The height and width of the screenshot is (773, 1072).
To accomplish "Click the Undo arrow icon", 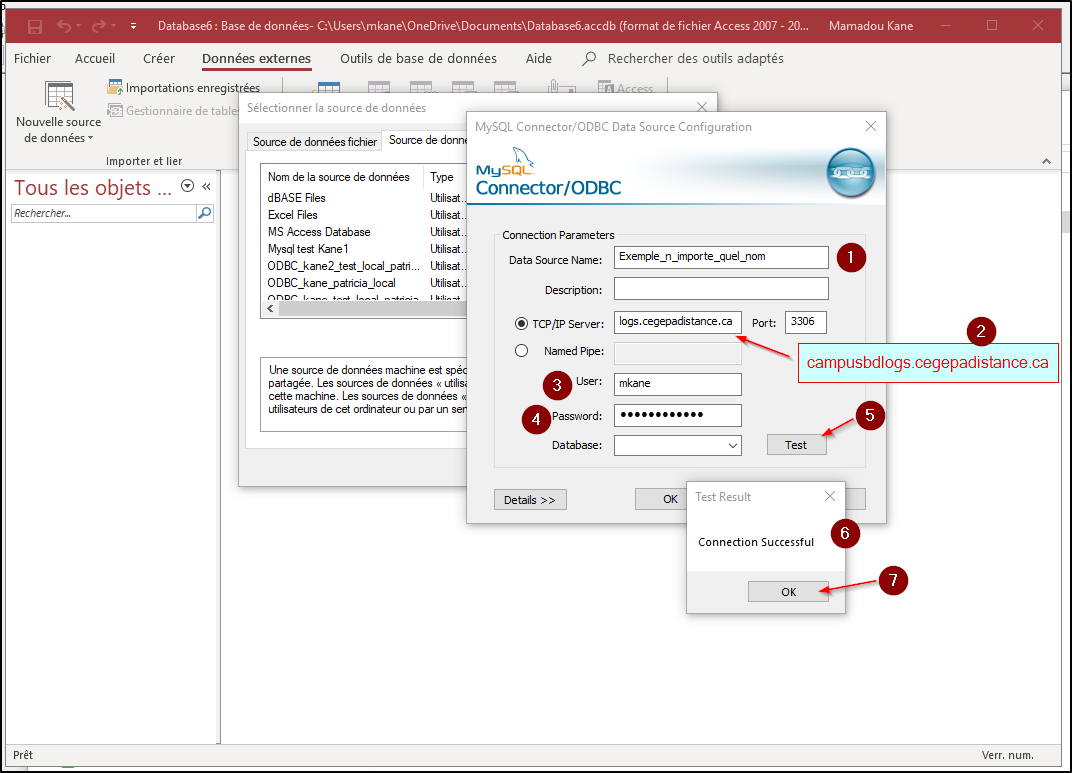I will [64, 26].
